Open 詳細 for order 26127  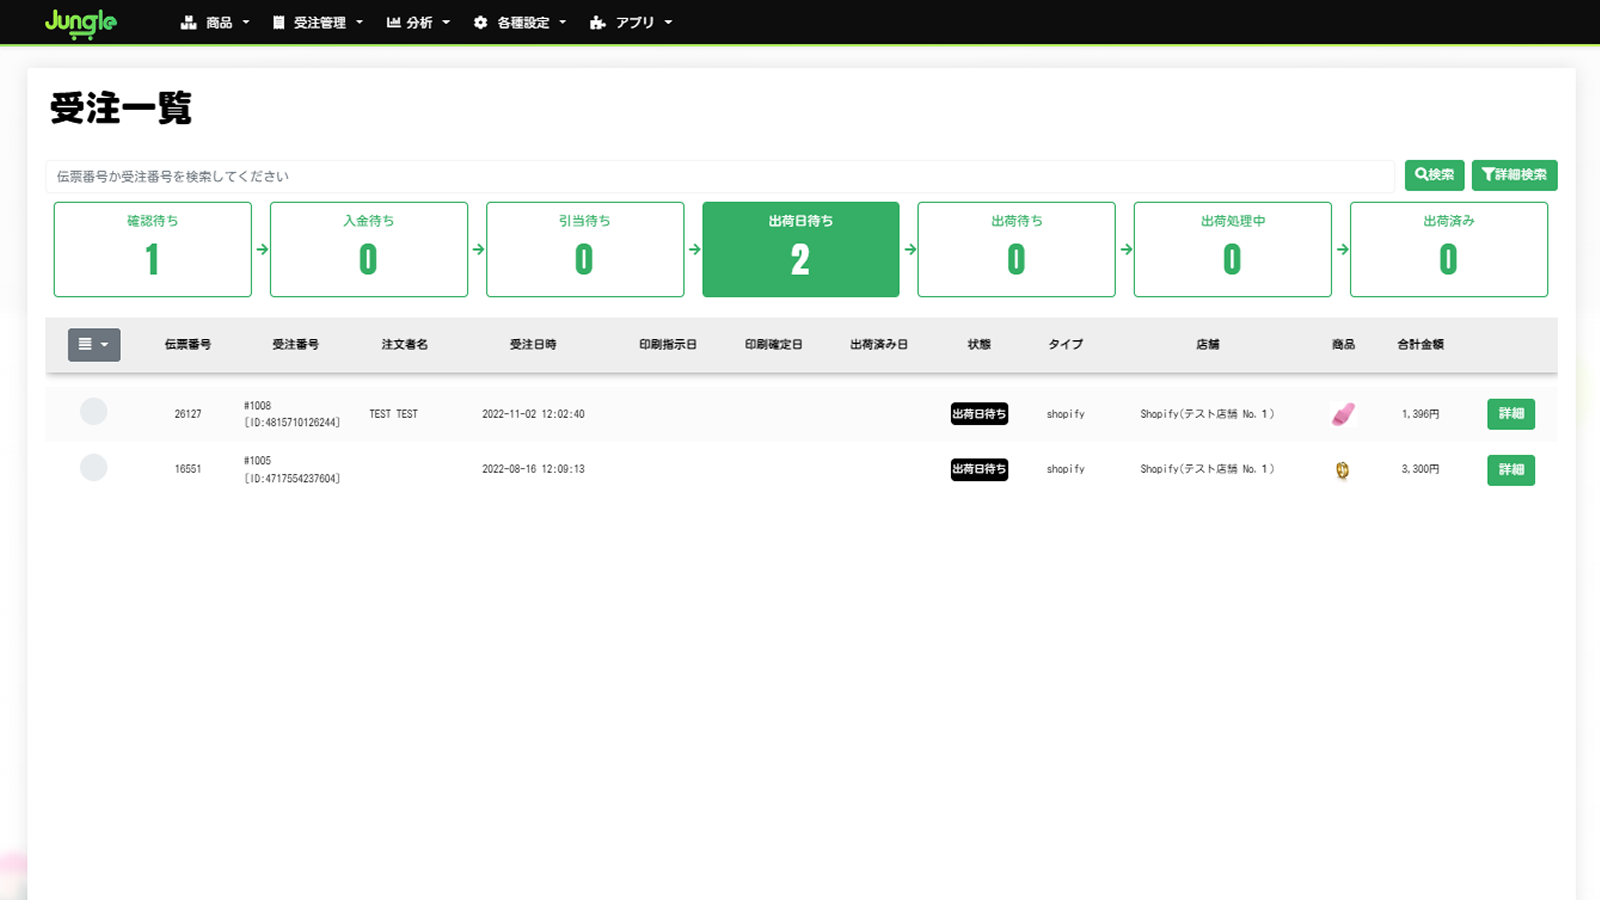point(1511,414)
